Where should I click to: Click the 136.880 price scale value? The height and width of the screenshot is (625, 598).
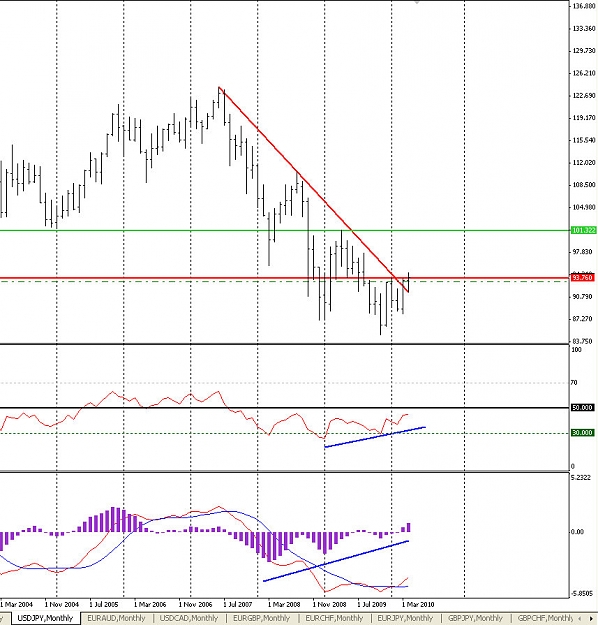coord(584,6)
